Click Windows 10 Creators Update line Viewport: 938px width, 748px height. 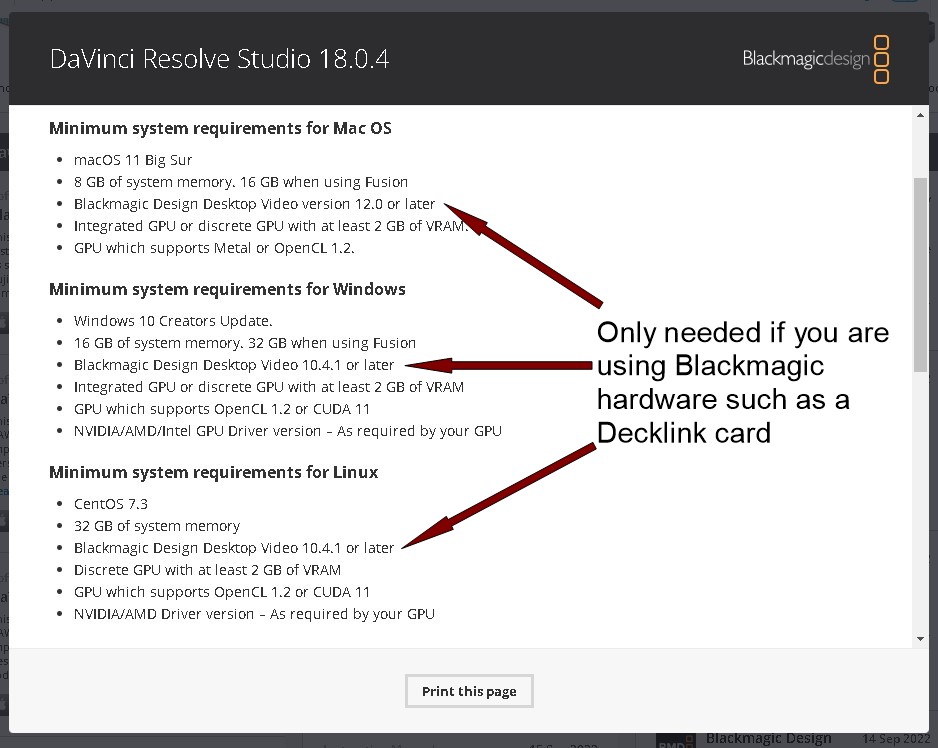(173, 321)
